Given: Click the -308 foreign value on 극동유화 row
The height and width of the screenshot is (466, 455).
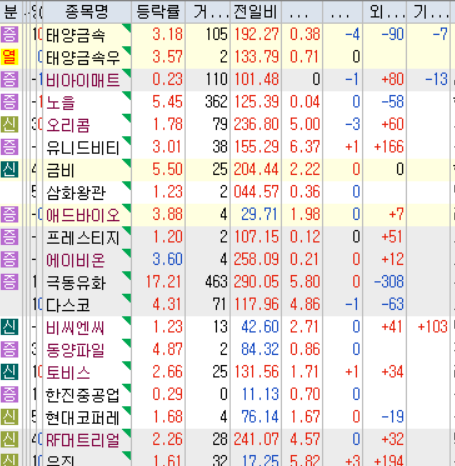Looking at the screenshot, I should click(389, 282).
